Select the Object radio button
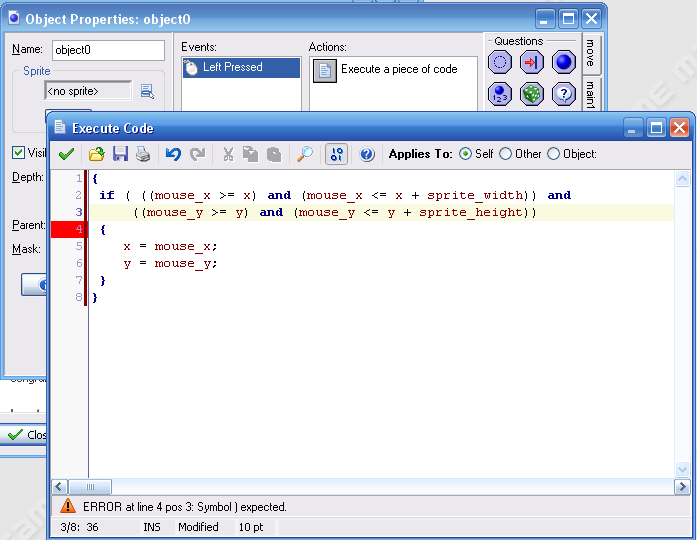Viewport: 697px width, 540px height. click(x=553, y=154)
